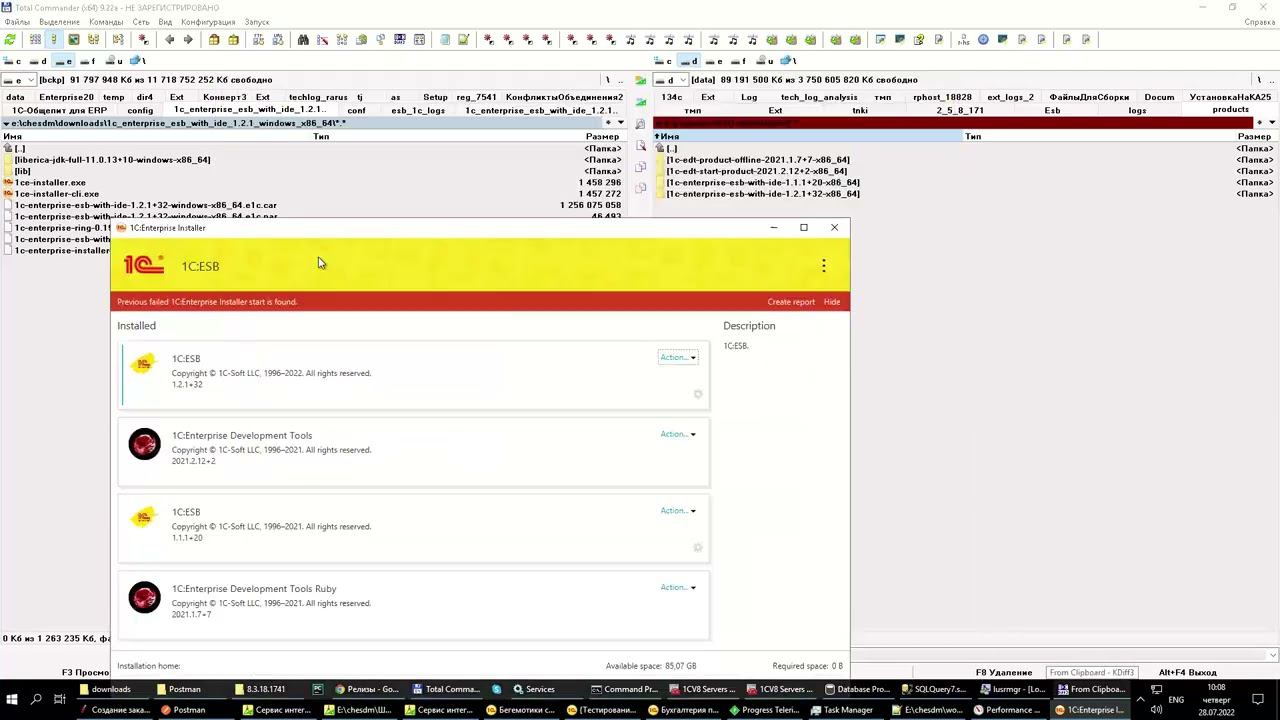
Task: Click the binoculars search icon in toolbar
Action: 303,40
